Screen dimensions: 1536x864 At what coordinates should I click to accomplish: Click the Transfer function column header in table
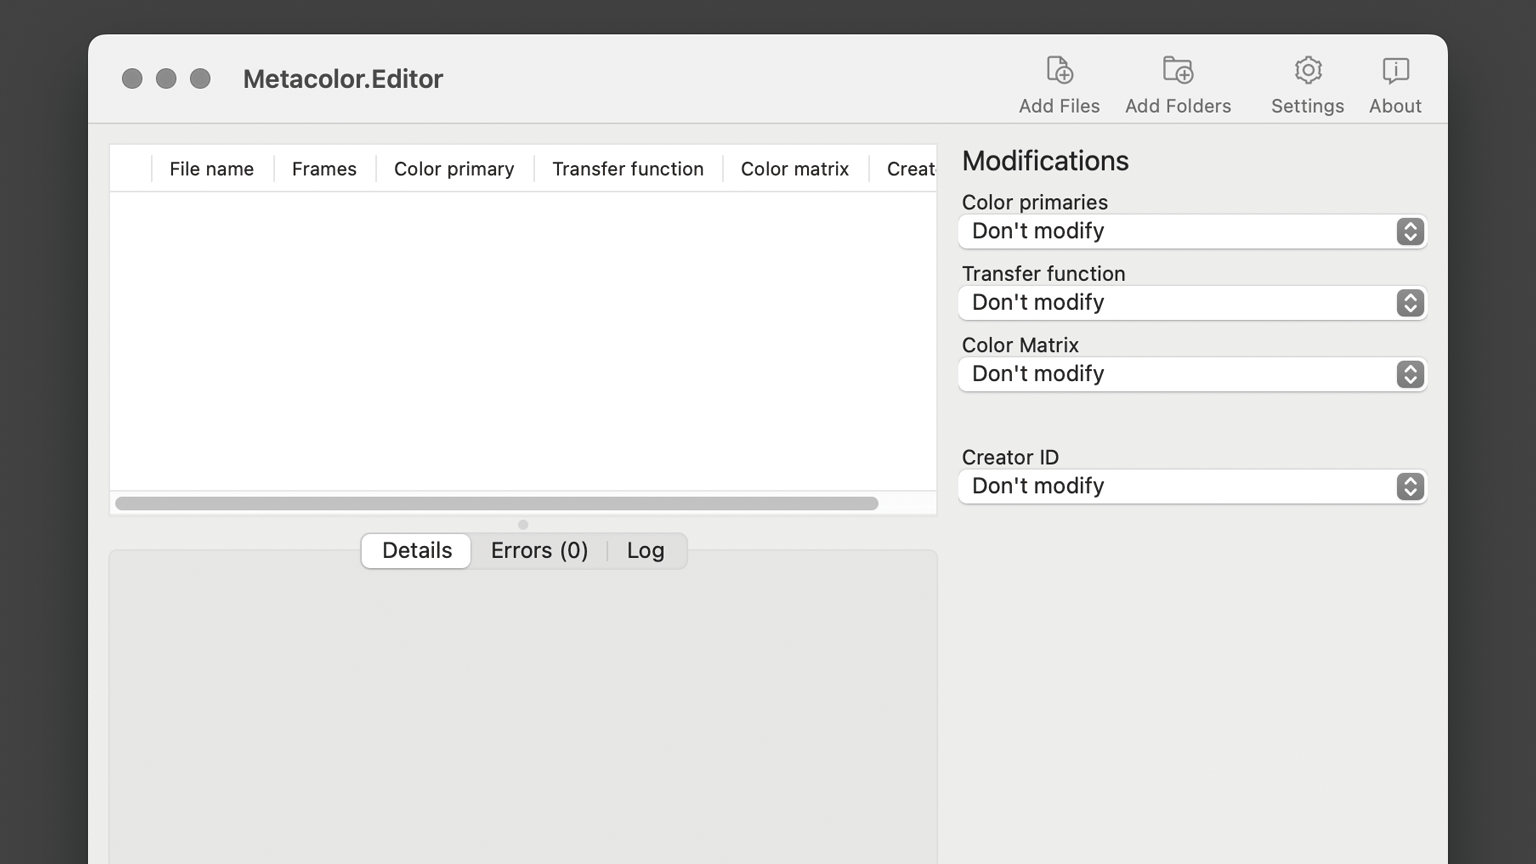[628, 169]
